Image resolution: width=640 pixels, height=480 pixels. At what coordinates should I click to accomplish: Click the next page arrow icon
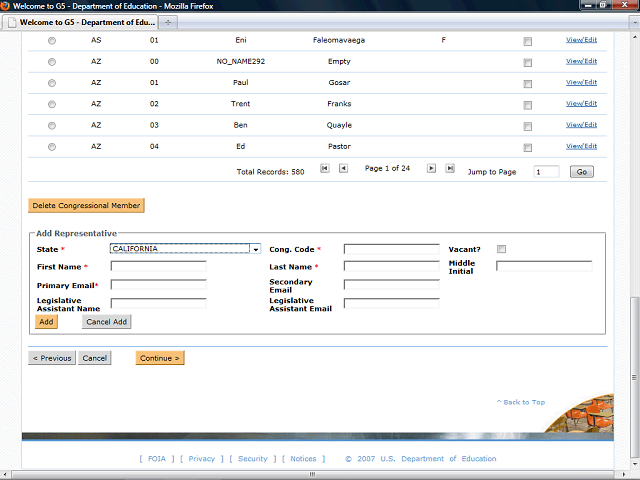[431, 169]
